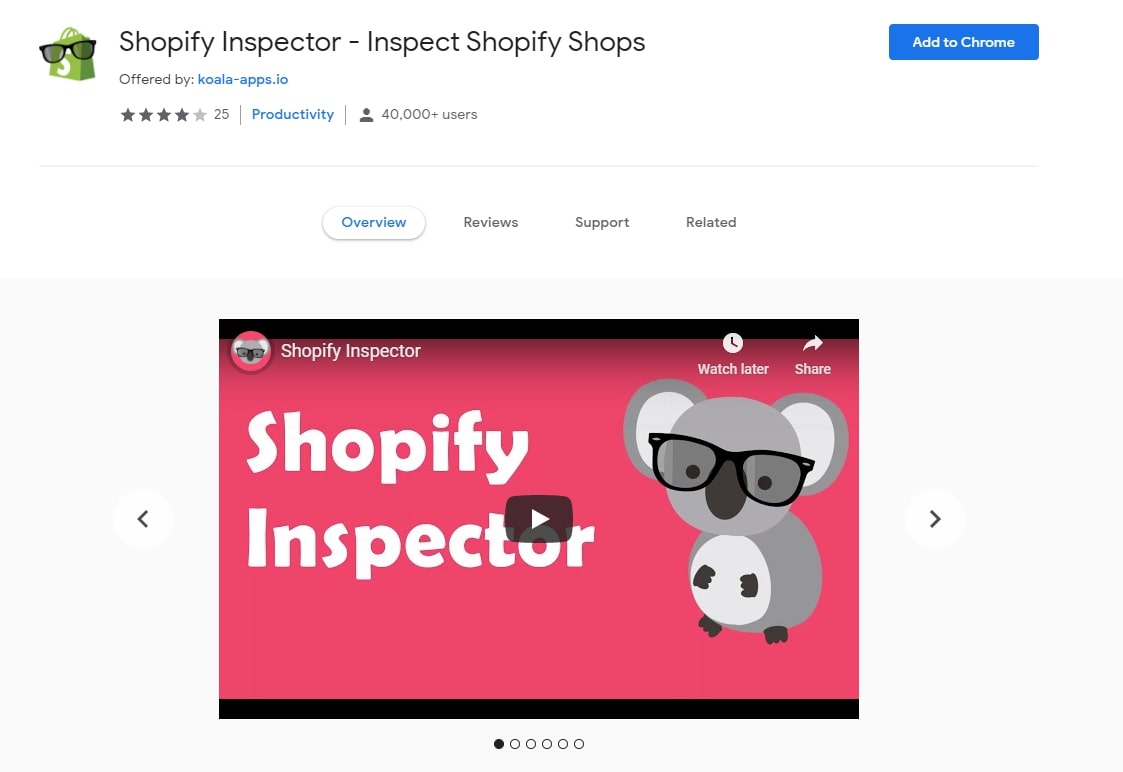This screenshot has width=1123, height=772.
Task: Click the Watch later clock icon
Action: point(733,343)
